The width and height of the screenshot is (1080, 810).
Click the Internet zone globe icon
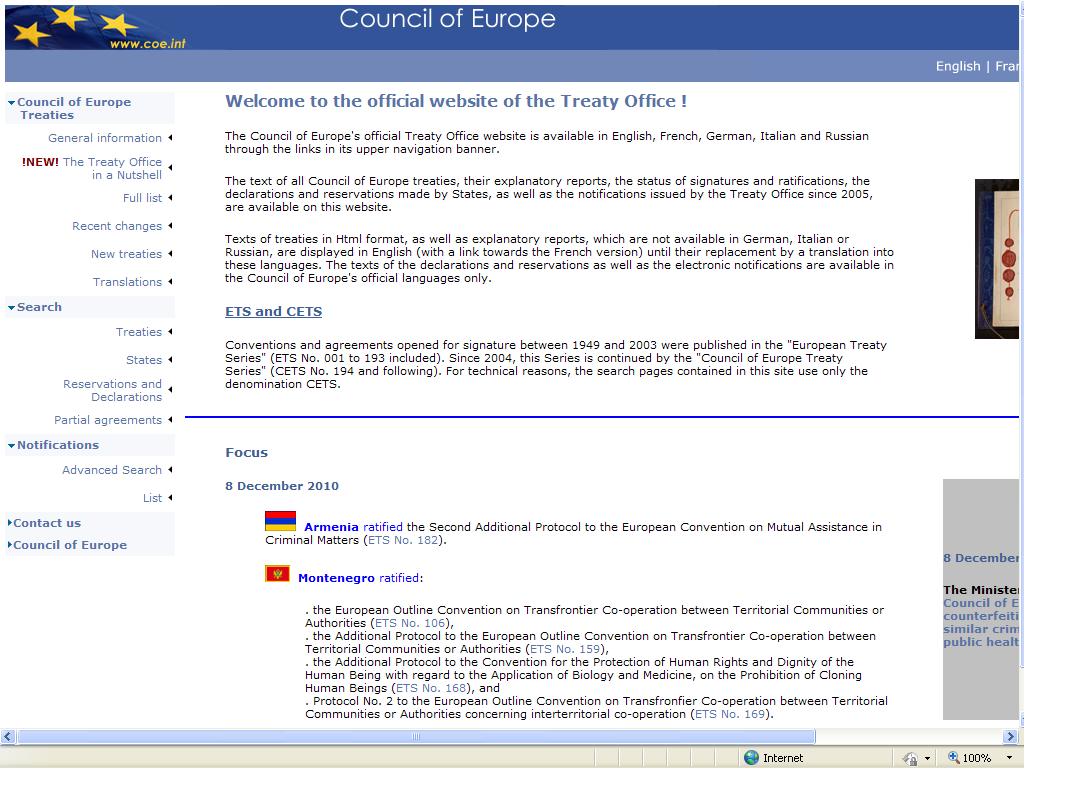coord(751,758)
